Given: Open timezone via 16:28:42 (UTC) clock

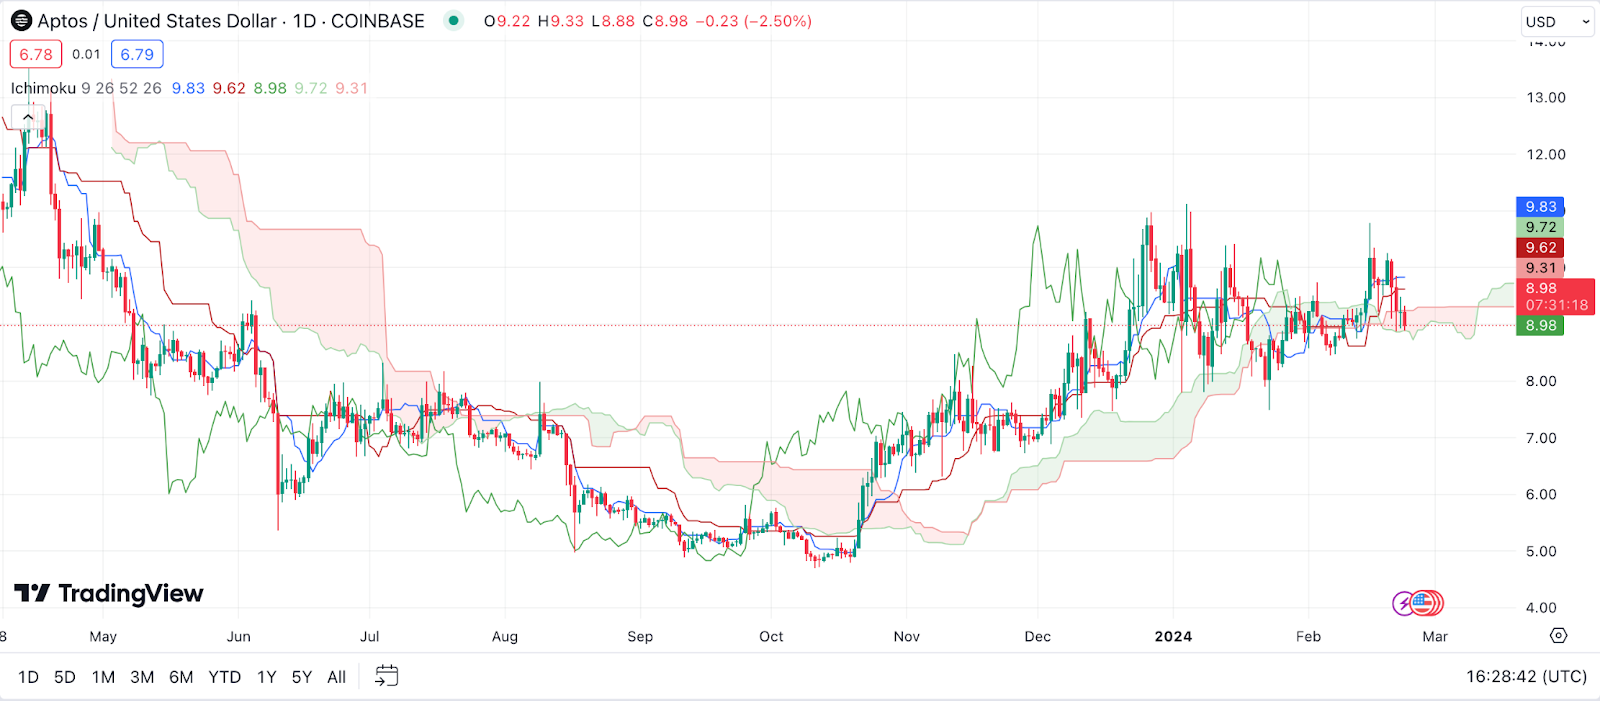Looking at the screenshot, I should tap(1526, 677).
